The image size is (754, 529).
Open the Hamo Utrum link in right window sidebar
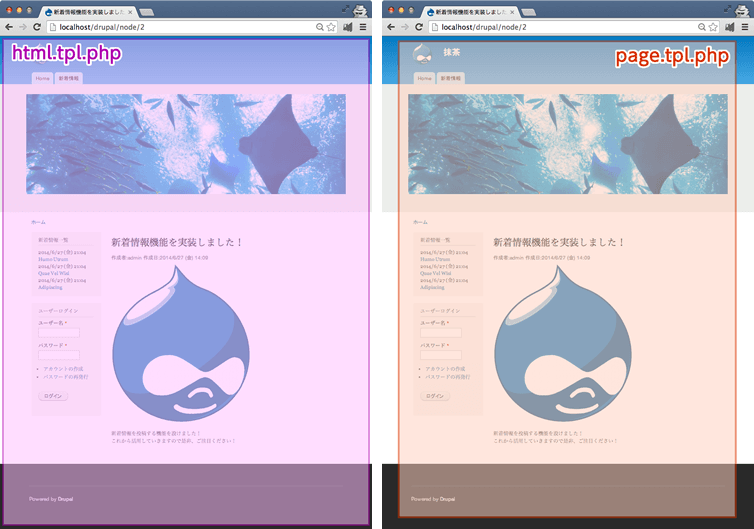(435, 259)
